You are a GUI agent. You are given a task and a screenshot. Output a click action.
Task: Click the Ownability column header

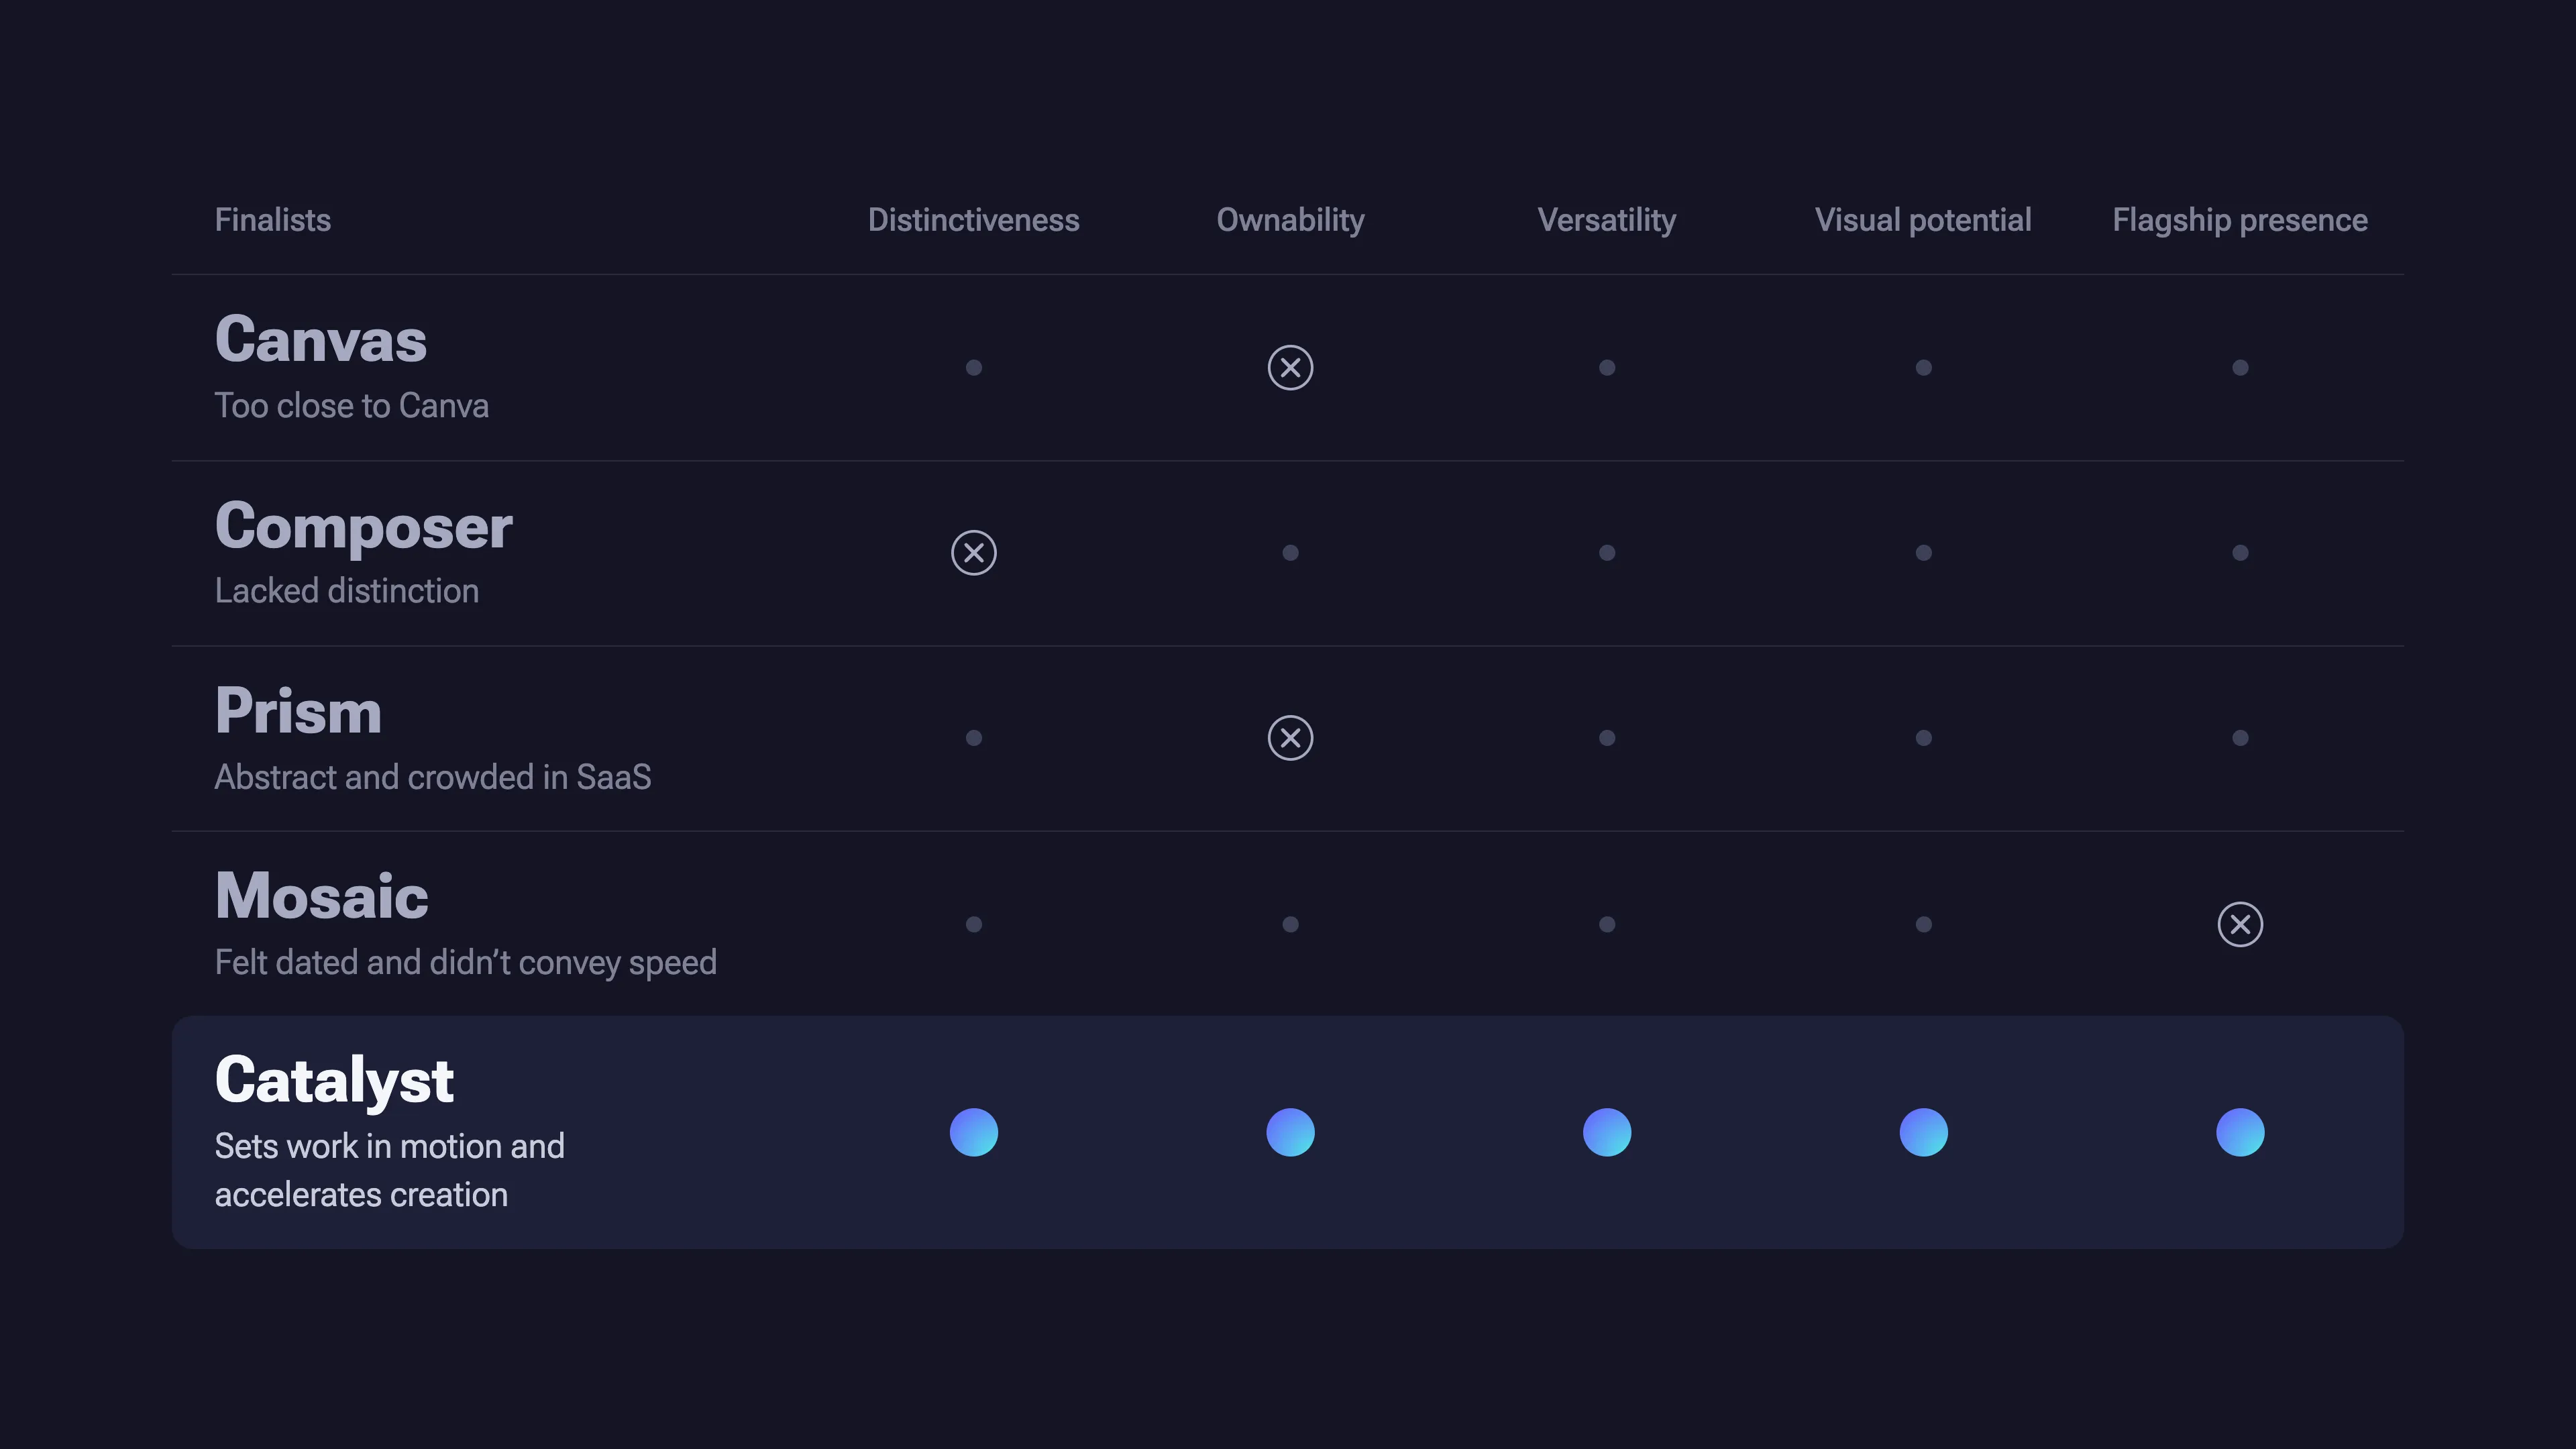pos(1290,221)
